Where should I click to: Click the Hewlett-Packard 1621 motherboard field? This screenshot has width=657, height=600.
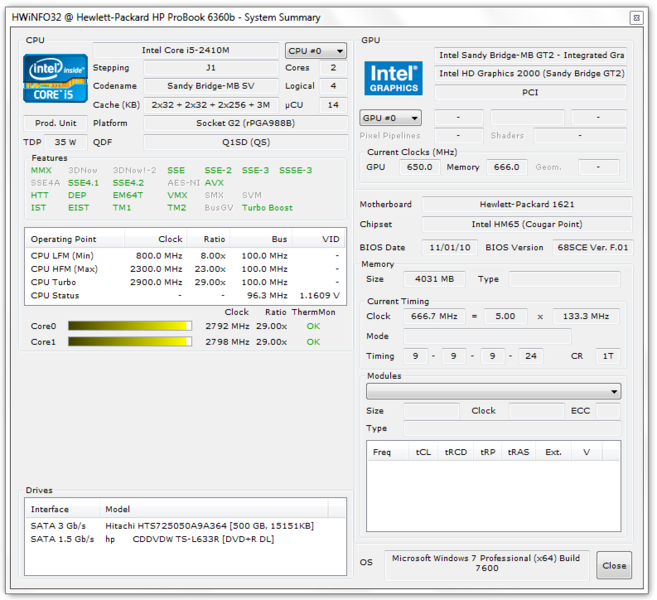(527, 204)
